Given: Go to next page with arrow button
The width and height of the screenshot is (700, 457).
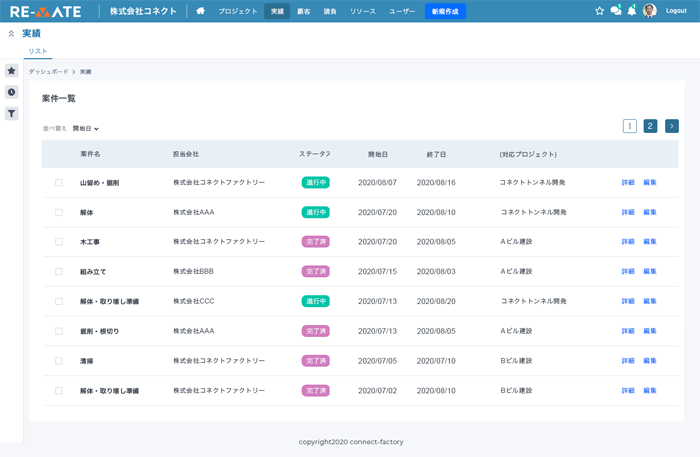Looking at the screenshot, I should tap(671, 126).
